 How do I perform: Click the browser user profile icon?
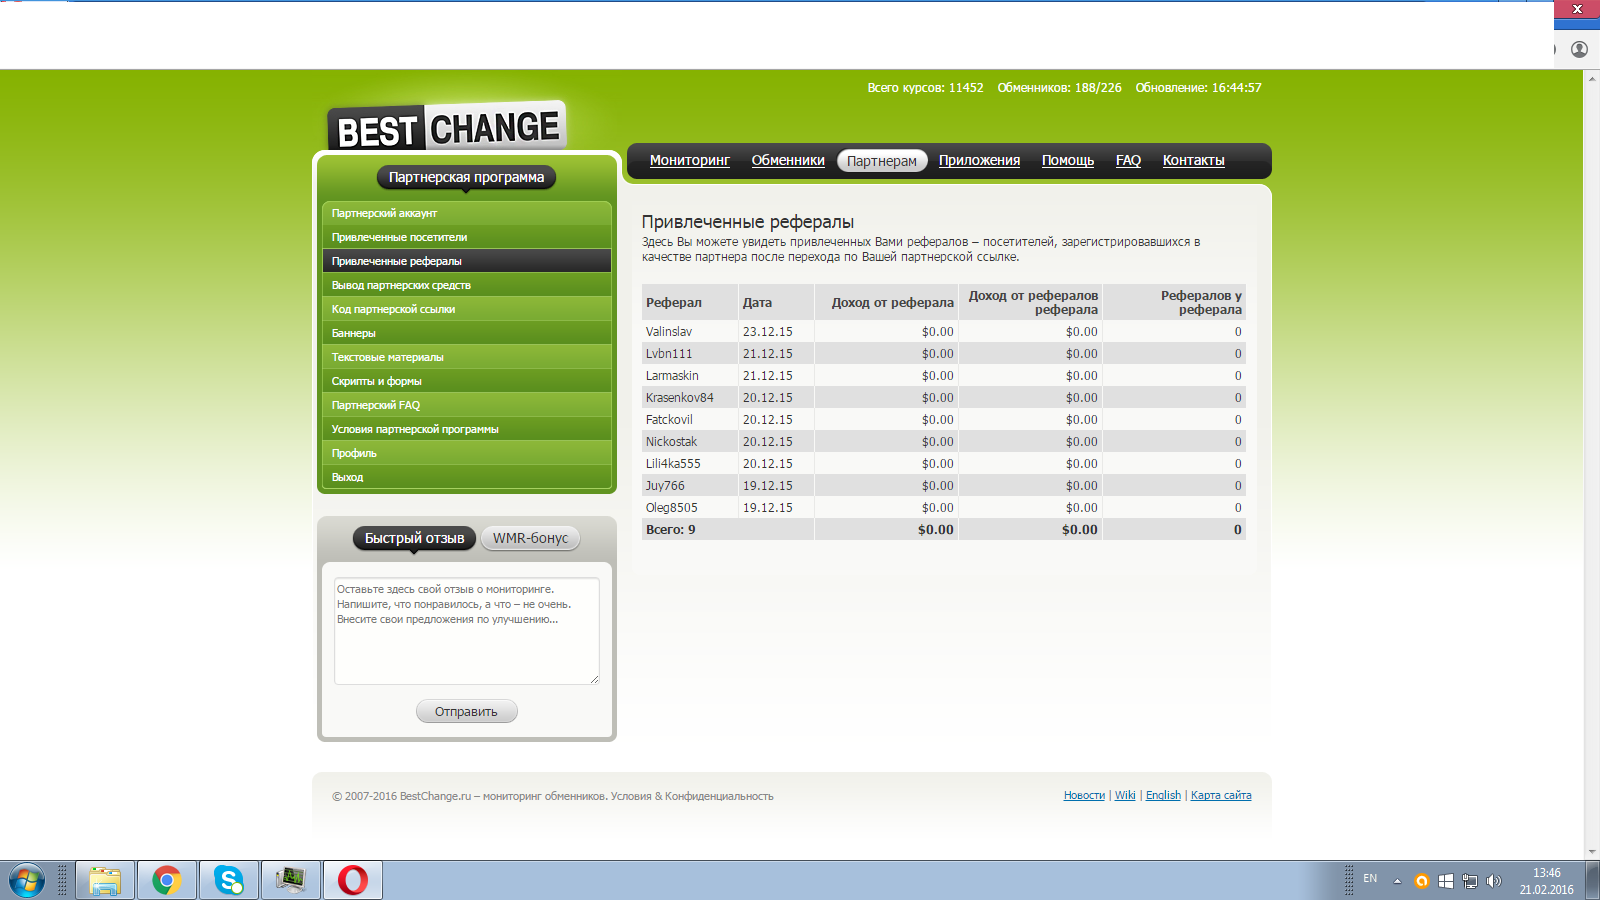[x=1579, y=49]
